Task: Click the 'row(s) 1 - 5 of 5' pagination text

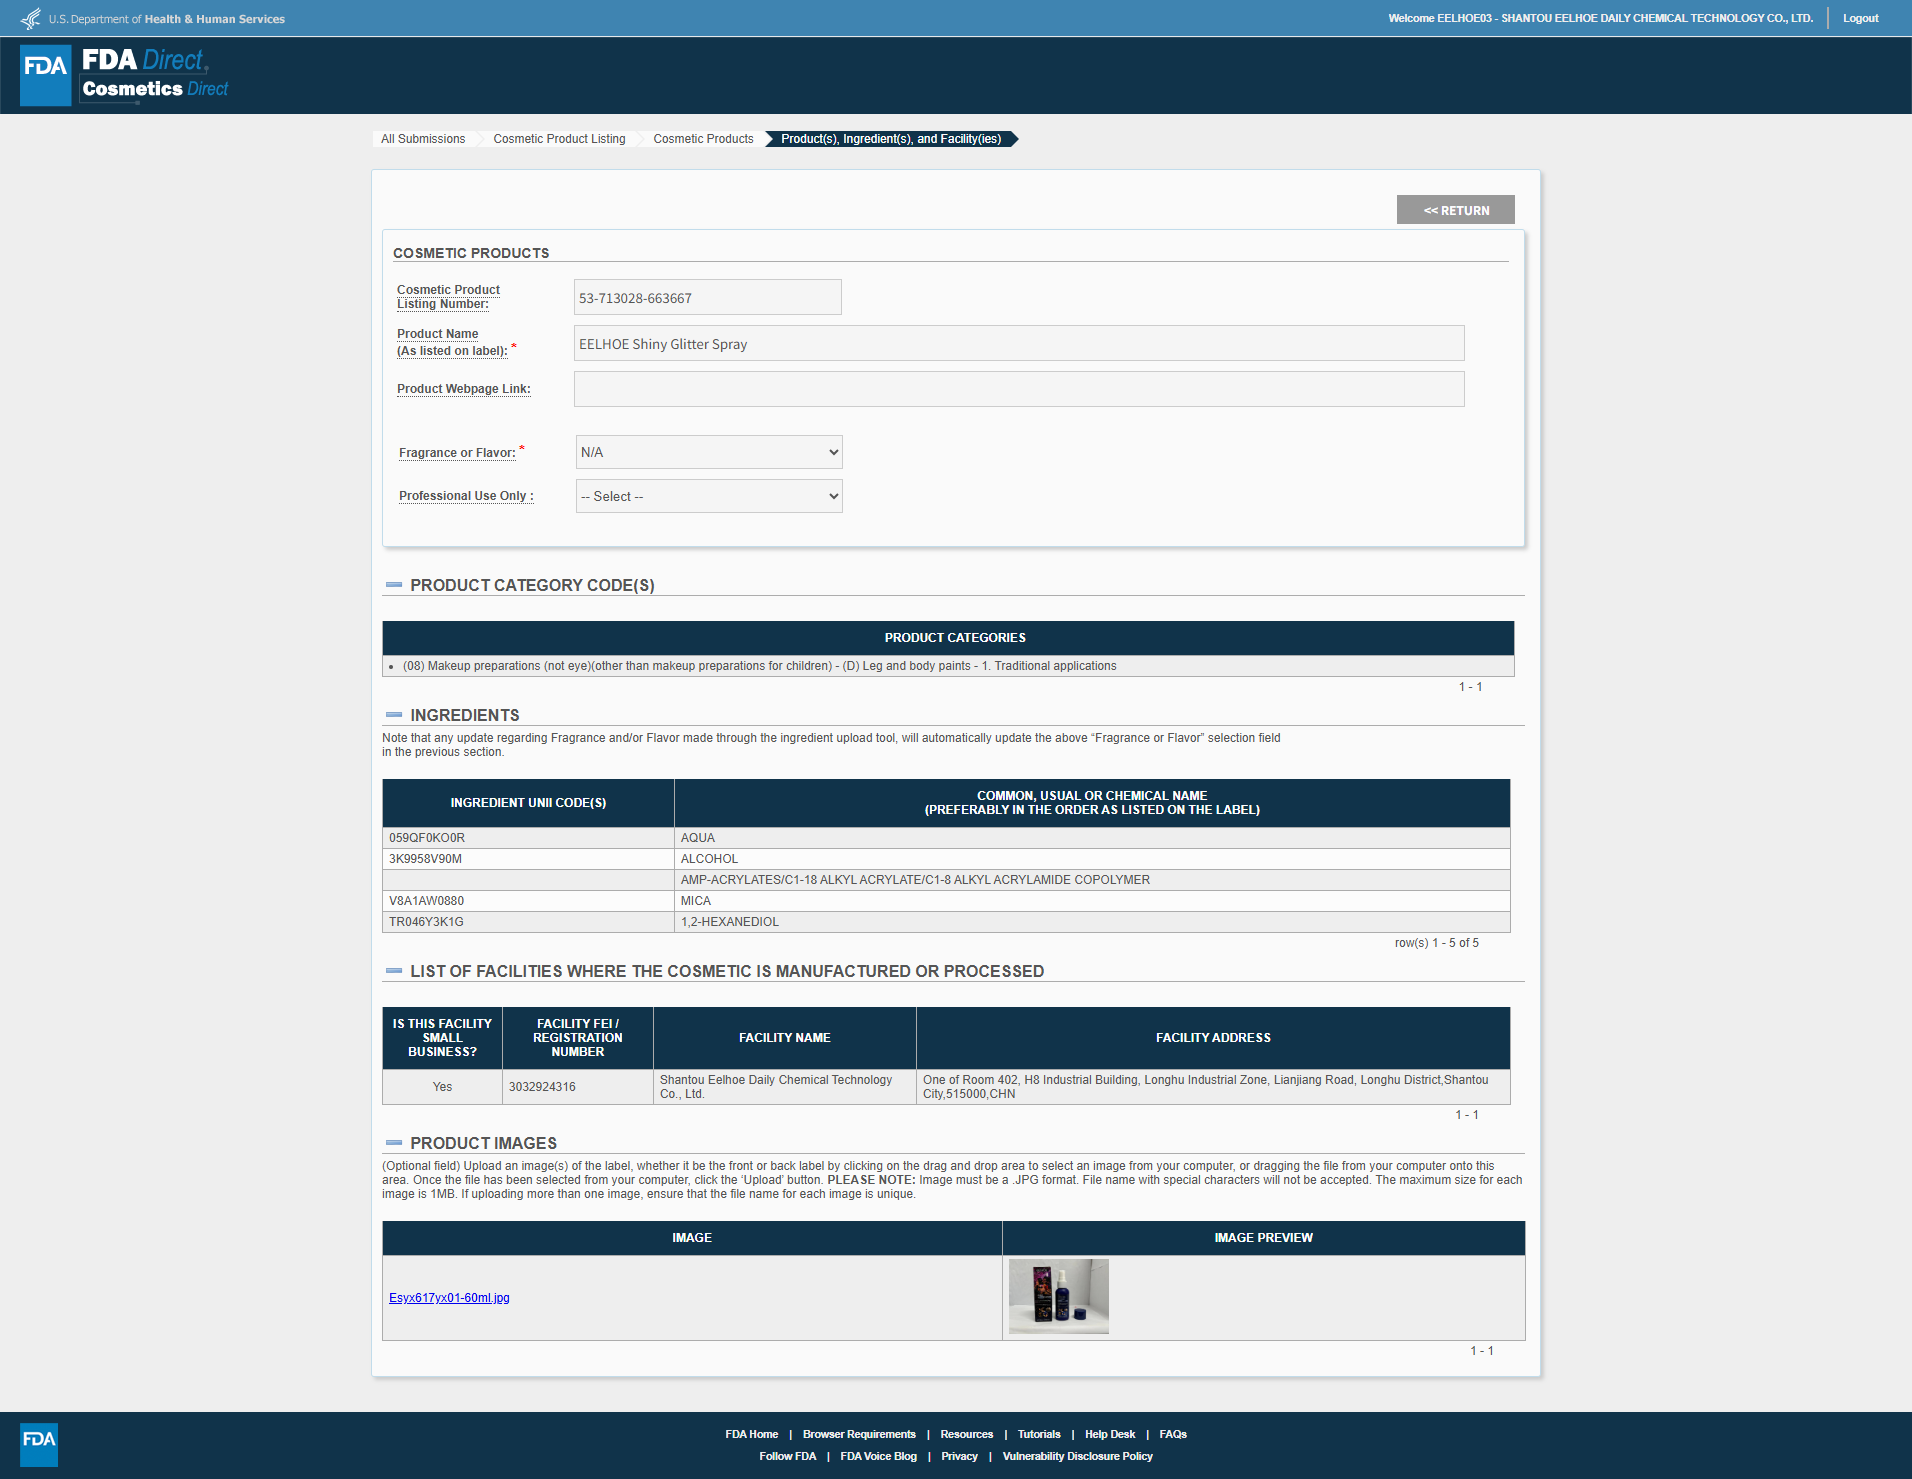Action: [x=1437, y=943]
